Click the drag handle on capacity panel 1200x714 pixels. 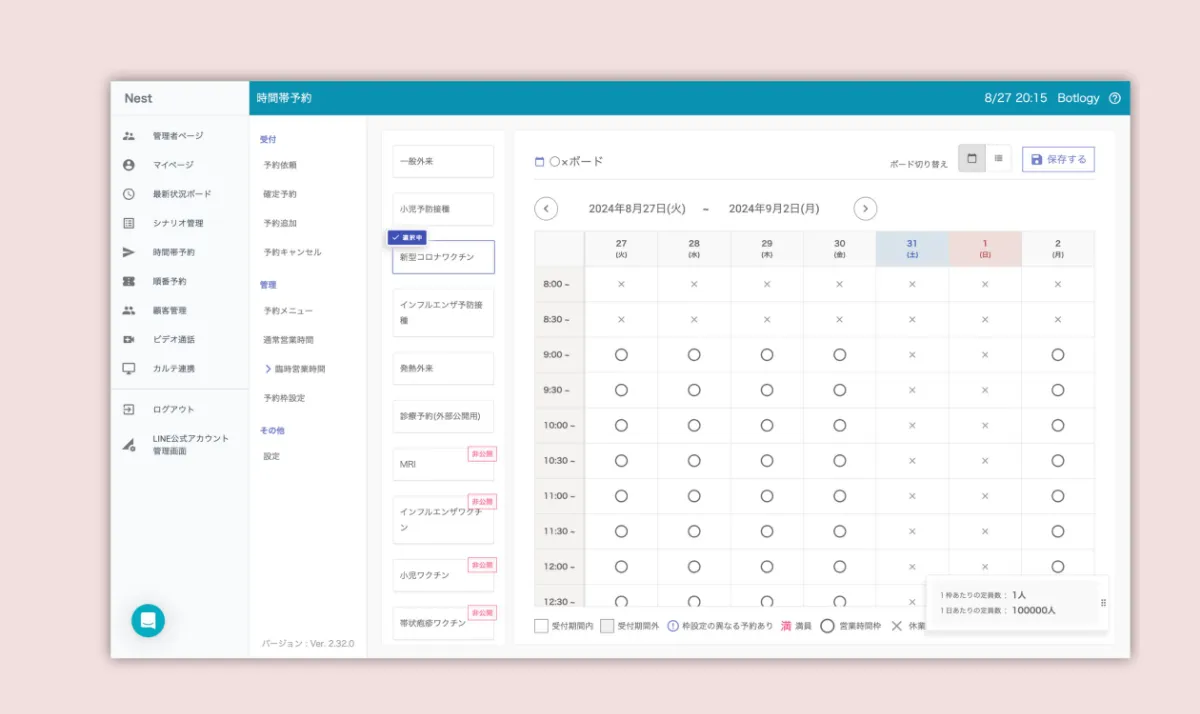tap(1103, 603)
